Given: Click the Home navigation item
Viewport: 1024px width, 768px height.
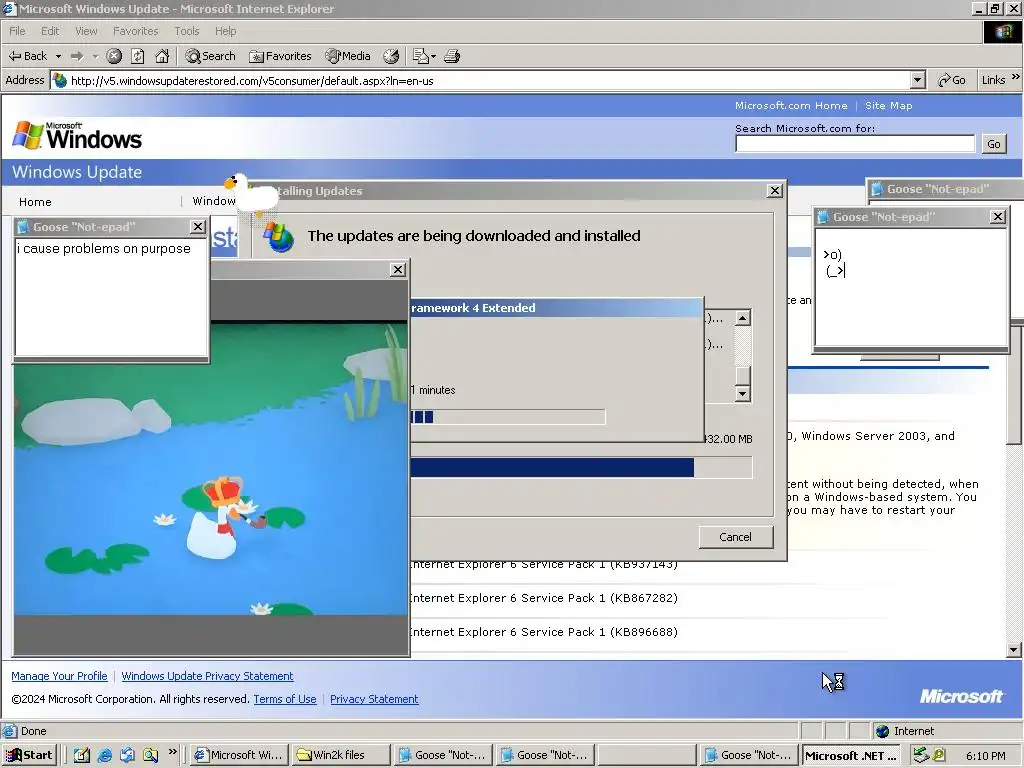Looking at the screenshot, I should [x=35, y=202].
